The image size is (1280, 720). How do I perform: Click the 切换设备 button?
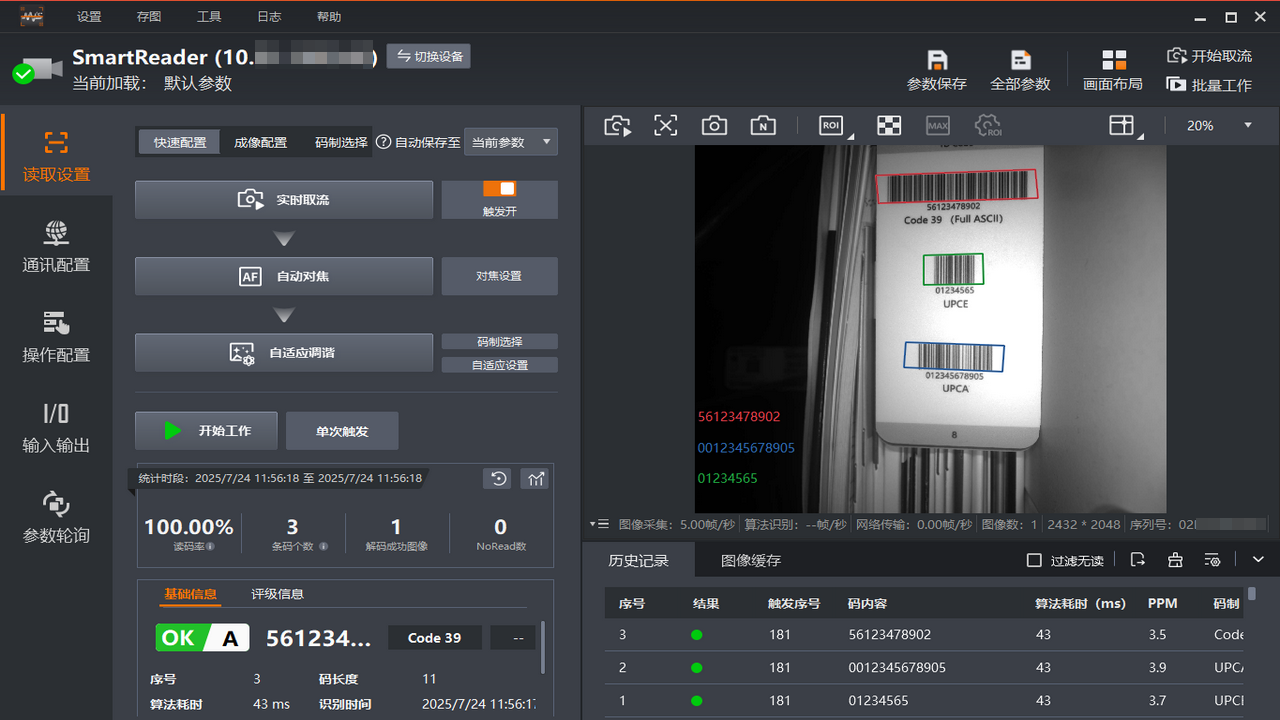coord(429,57)
